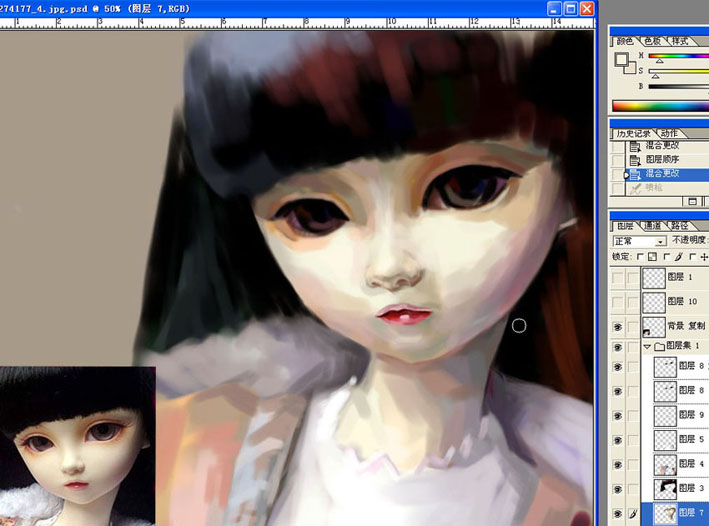
Task: Hide 图层 4 using its eye icon
Action: point(616,464)
